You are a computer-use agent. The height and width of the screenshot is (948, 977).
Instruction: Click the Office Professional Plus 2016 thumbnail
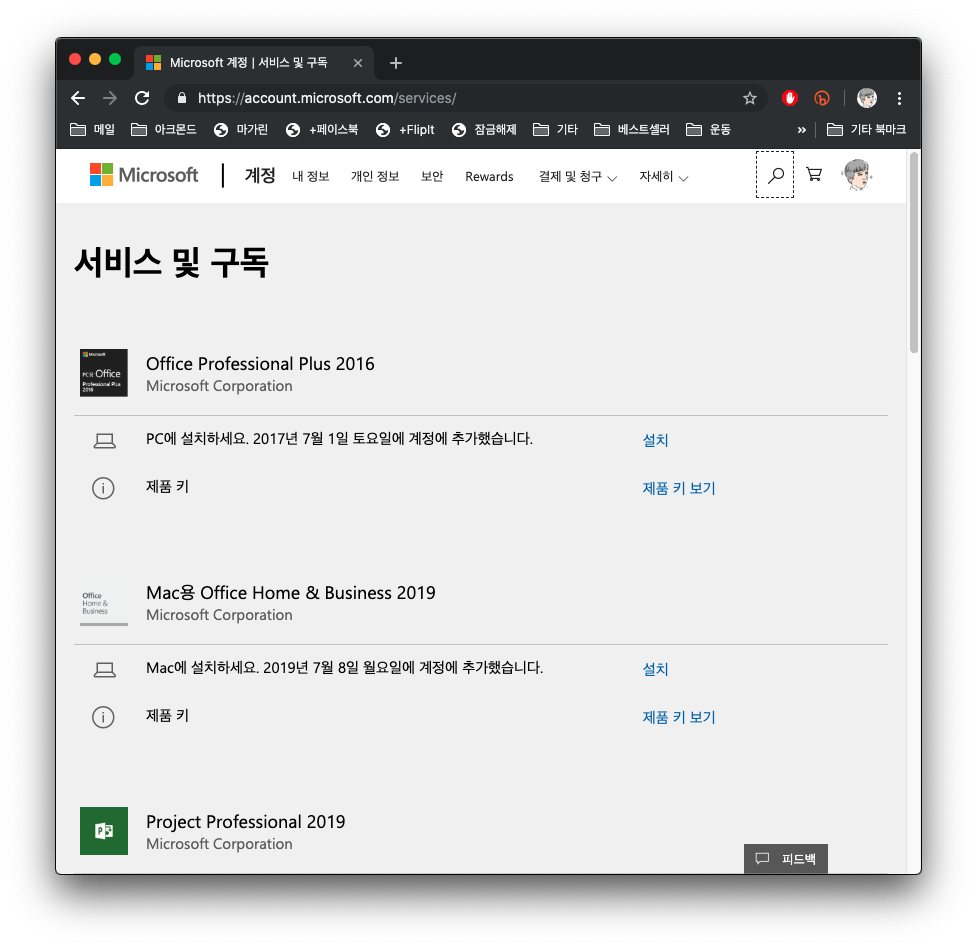[x=104, y=373]
